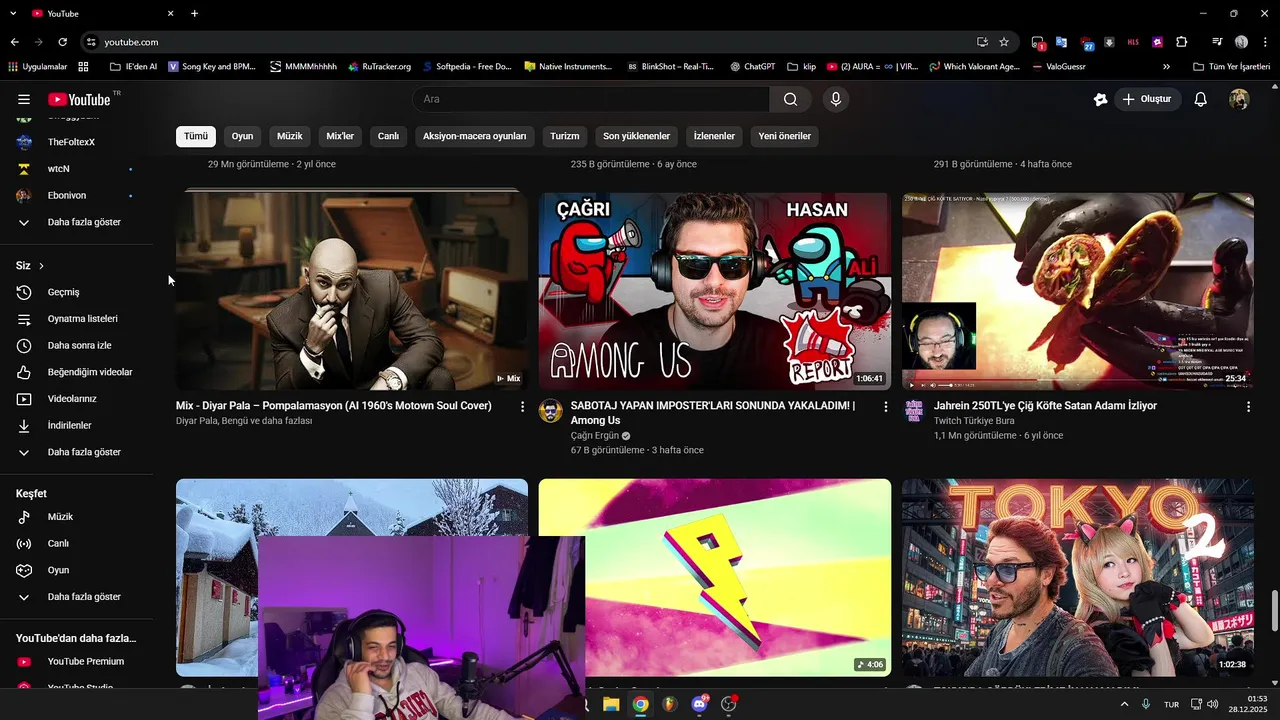Open File Explorer from the taskbar
This screenshot has width=1280, height=720.
pyautogui.click(x=611, y=704)
